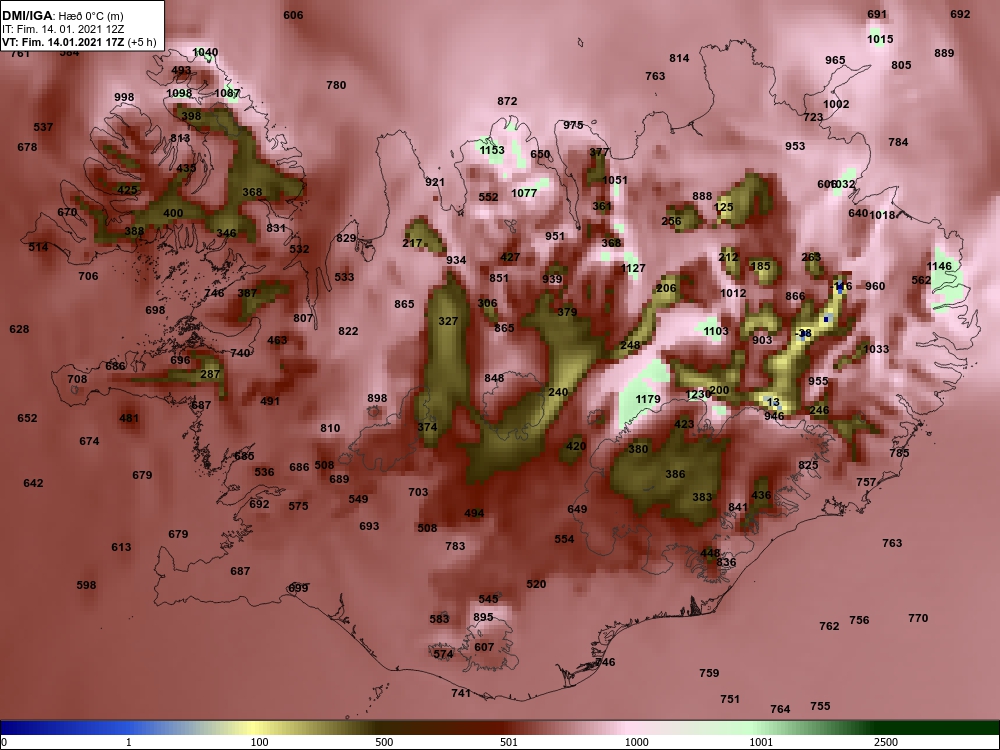
Task: Click the map value '374'
Action: [427, 427]
